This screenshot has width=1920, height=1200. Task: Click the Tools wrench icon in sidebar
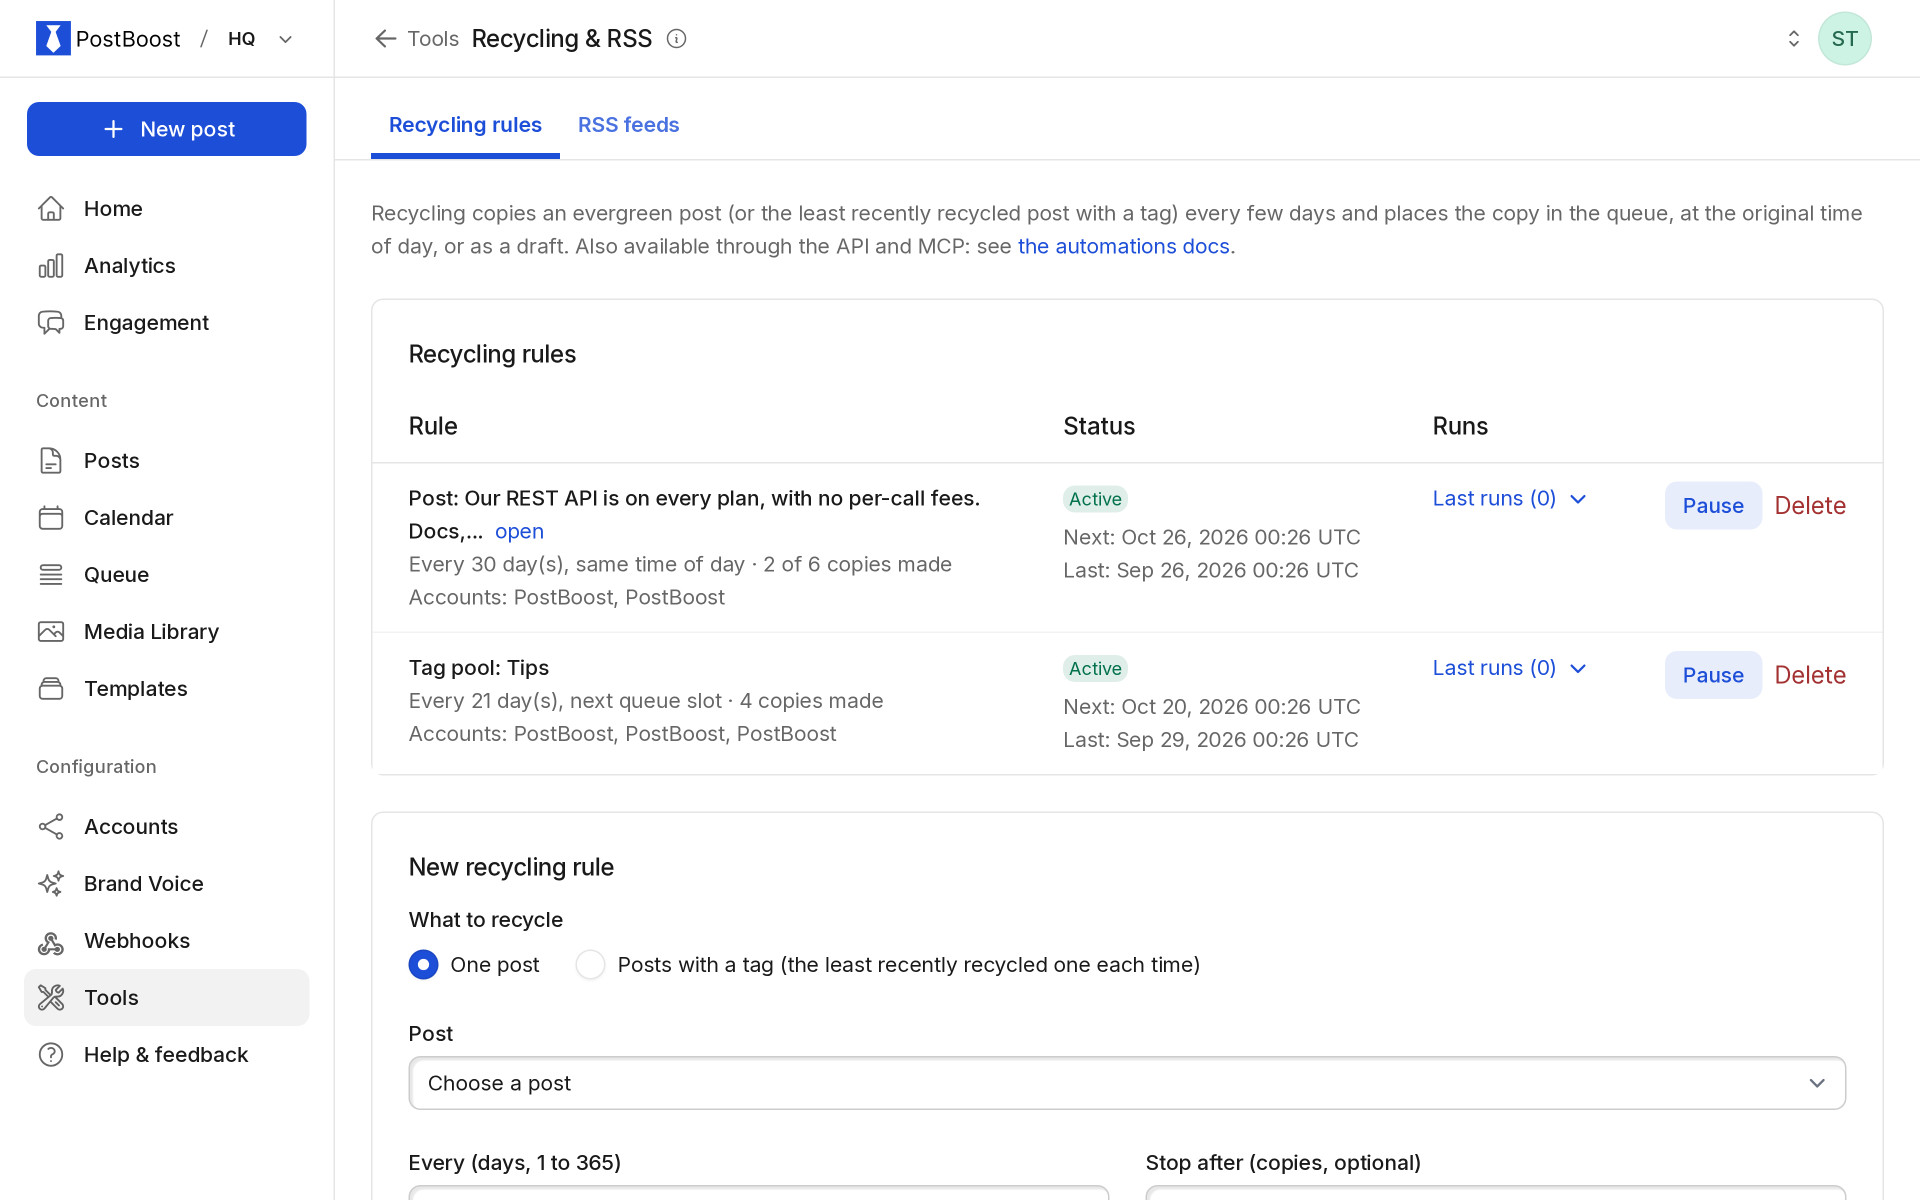[51, 997]
